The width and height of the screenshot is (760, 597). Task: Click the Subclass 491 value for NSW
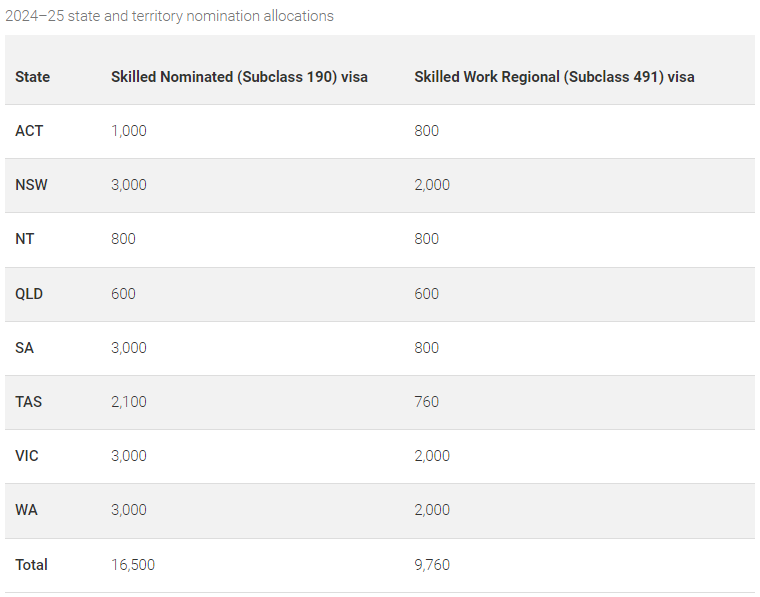click(x=432, y=185)
